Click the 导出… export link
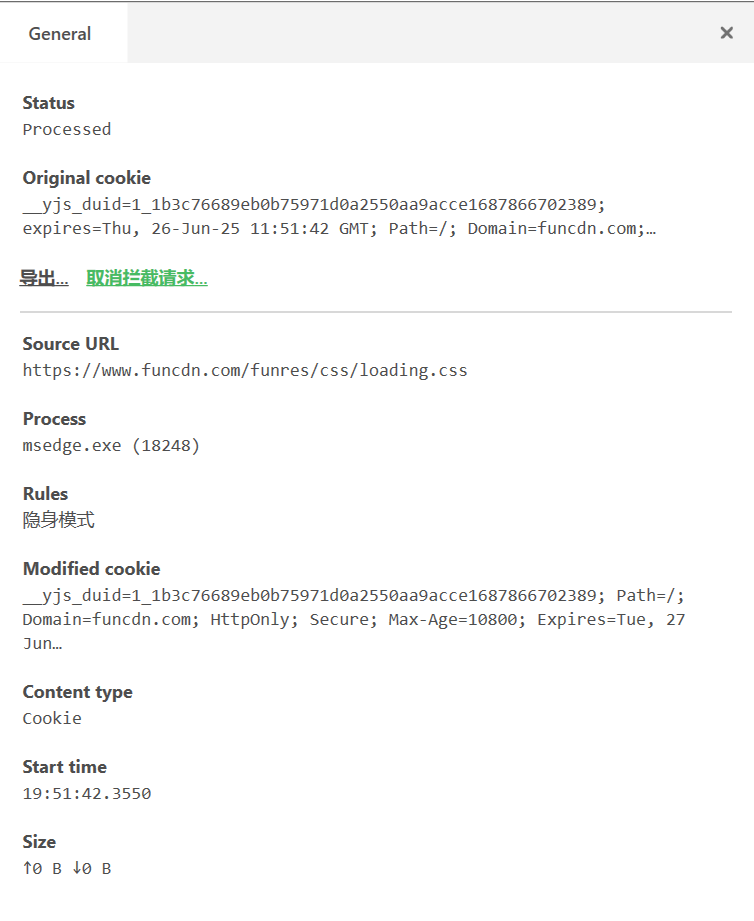 coord(45,277)
